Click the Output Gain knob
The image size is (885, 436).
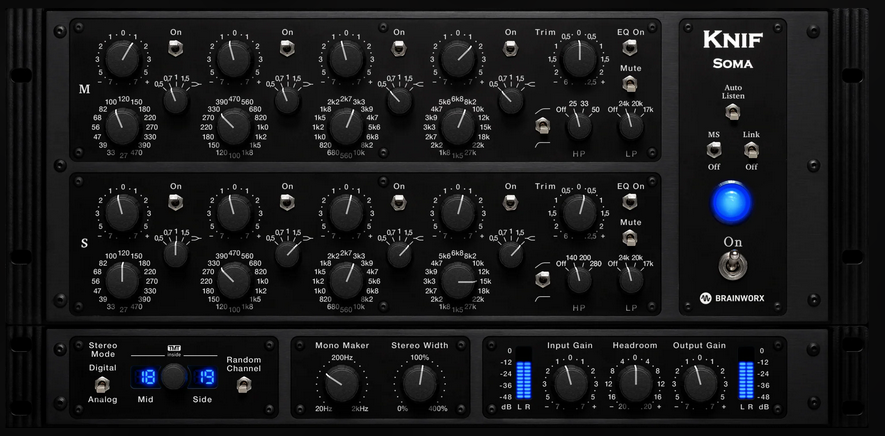click(700, 383)
